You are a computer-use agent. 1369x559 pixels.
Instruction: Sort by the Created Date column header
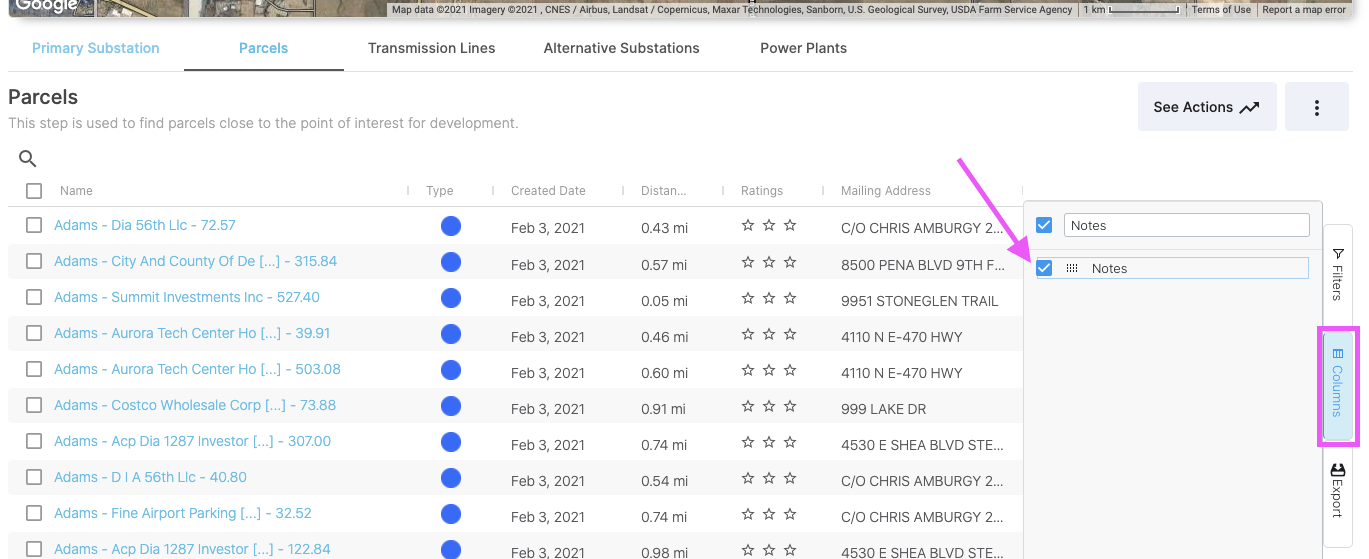tap(548, 190)
